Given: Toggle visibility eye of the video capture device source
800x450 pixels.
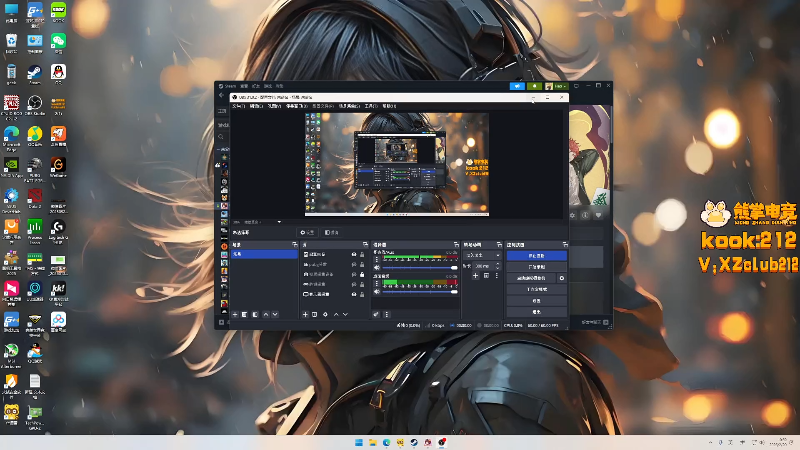Looking at the screenshot, I should 354,274.
